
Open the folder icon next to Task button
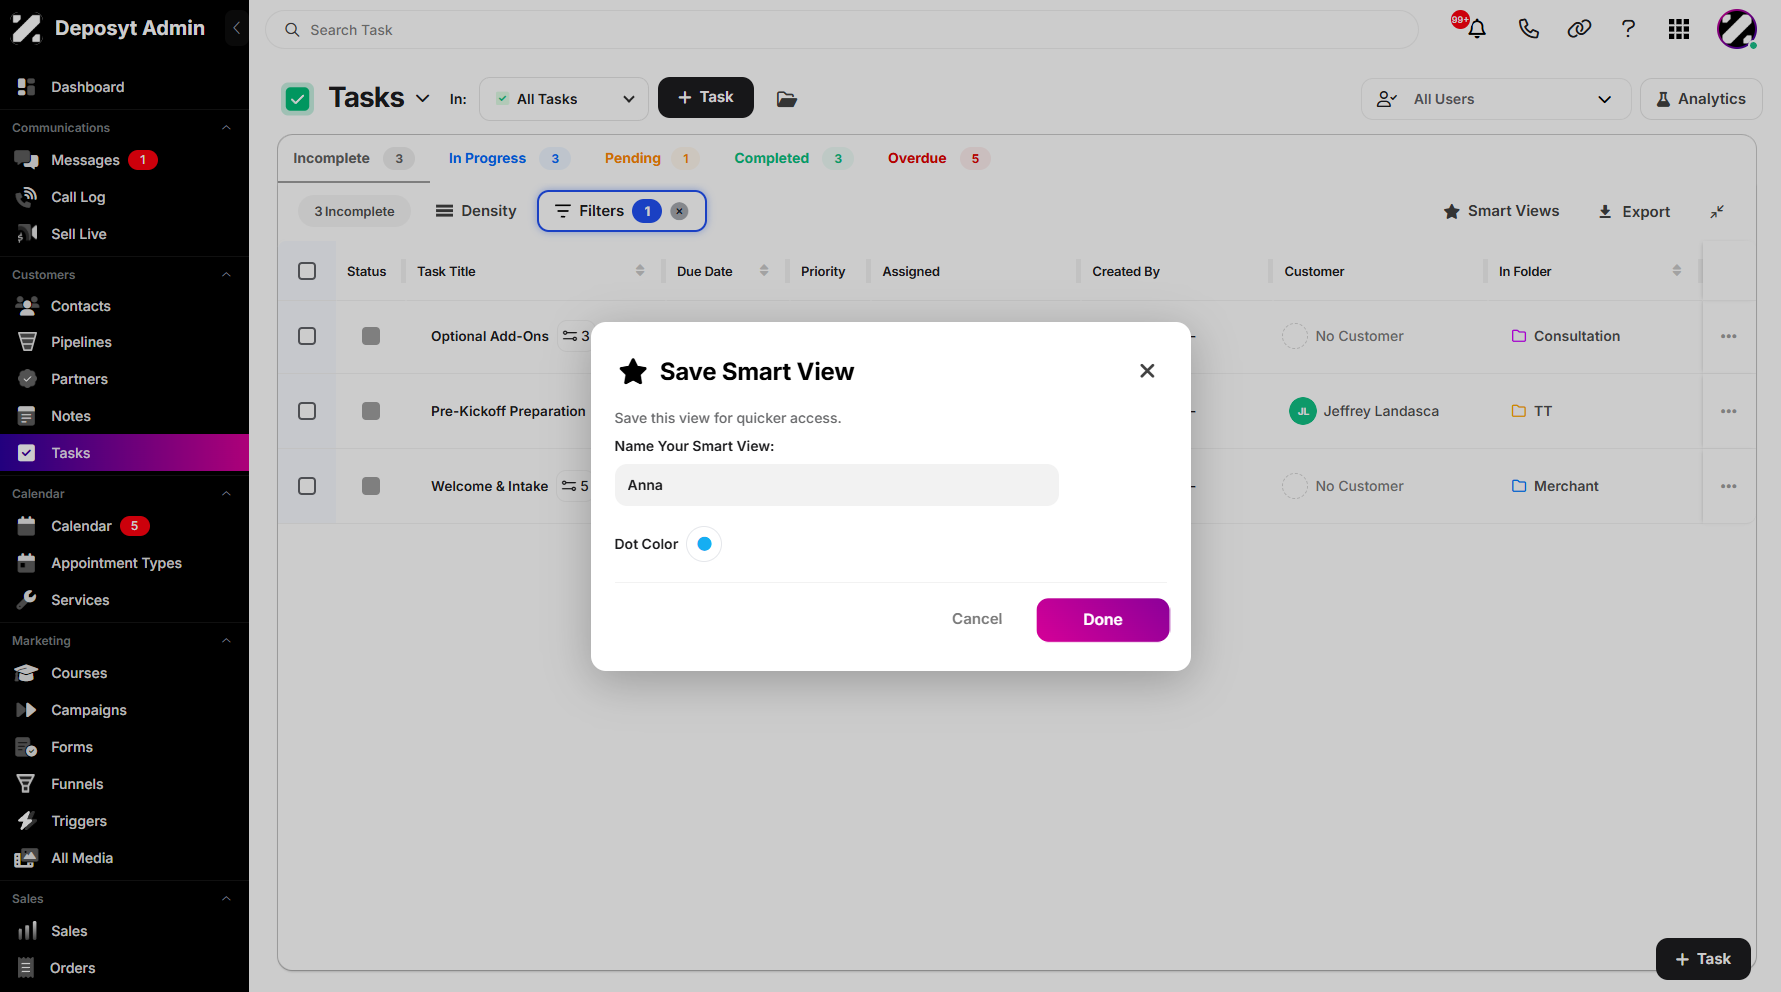(787, 98)
